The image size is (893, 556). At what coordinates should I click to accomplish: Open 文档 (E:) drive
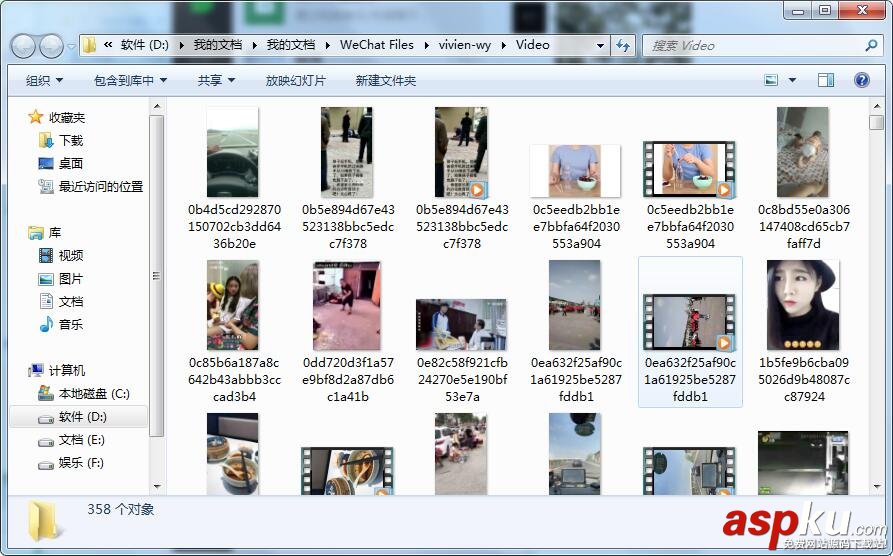click(x=72, y=440)
